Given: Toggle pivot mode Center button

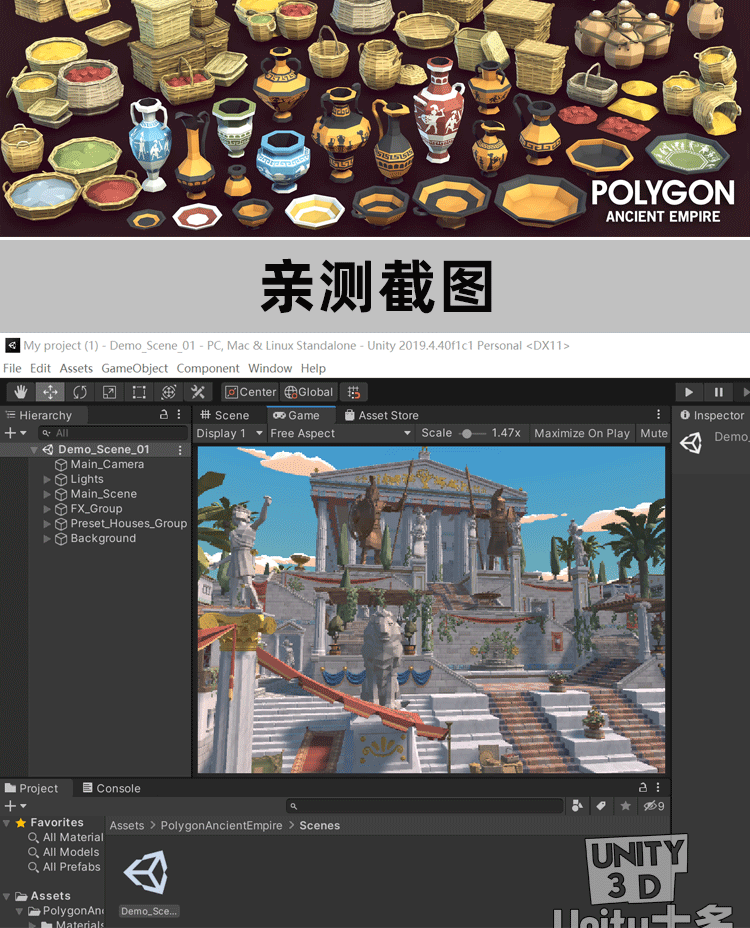Looking at the screenshot, I should click(250, 392).
